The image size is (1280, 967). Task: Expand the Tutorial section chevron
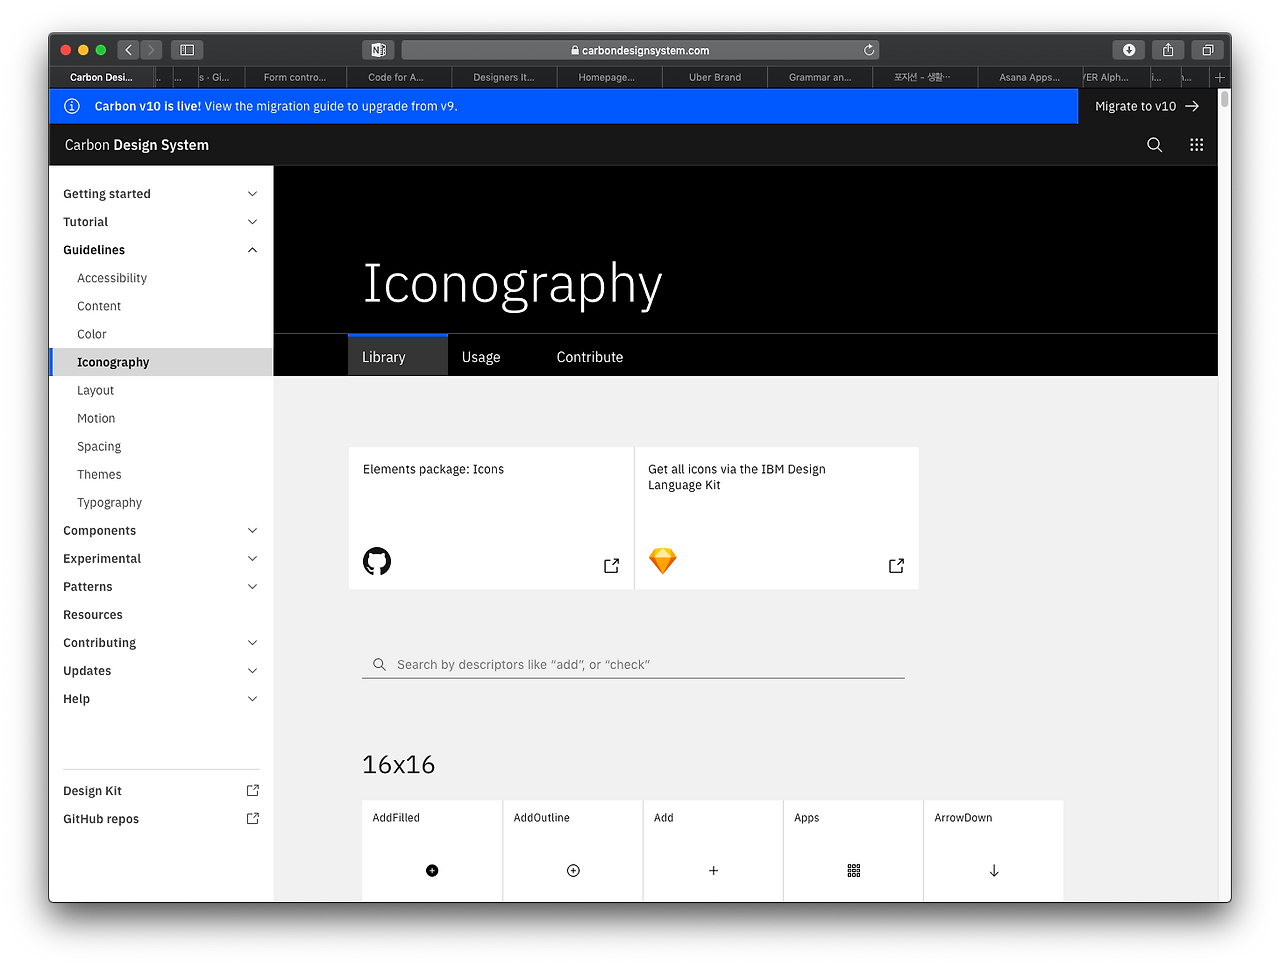[252, 222]
